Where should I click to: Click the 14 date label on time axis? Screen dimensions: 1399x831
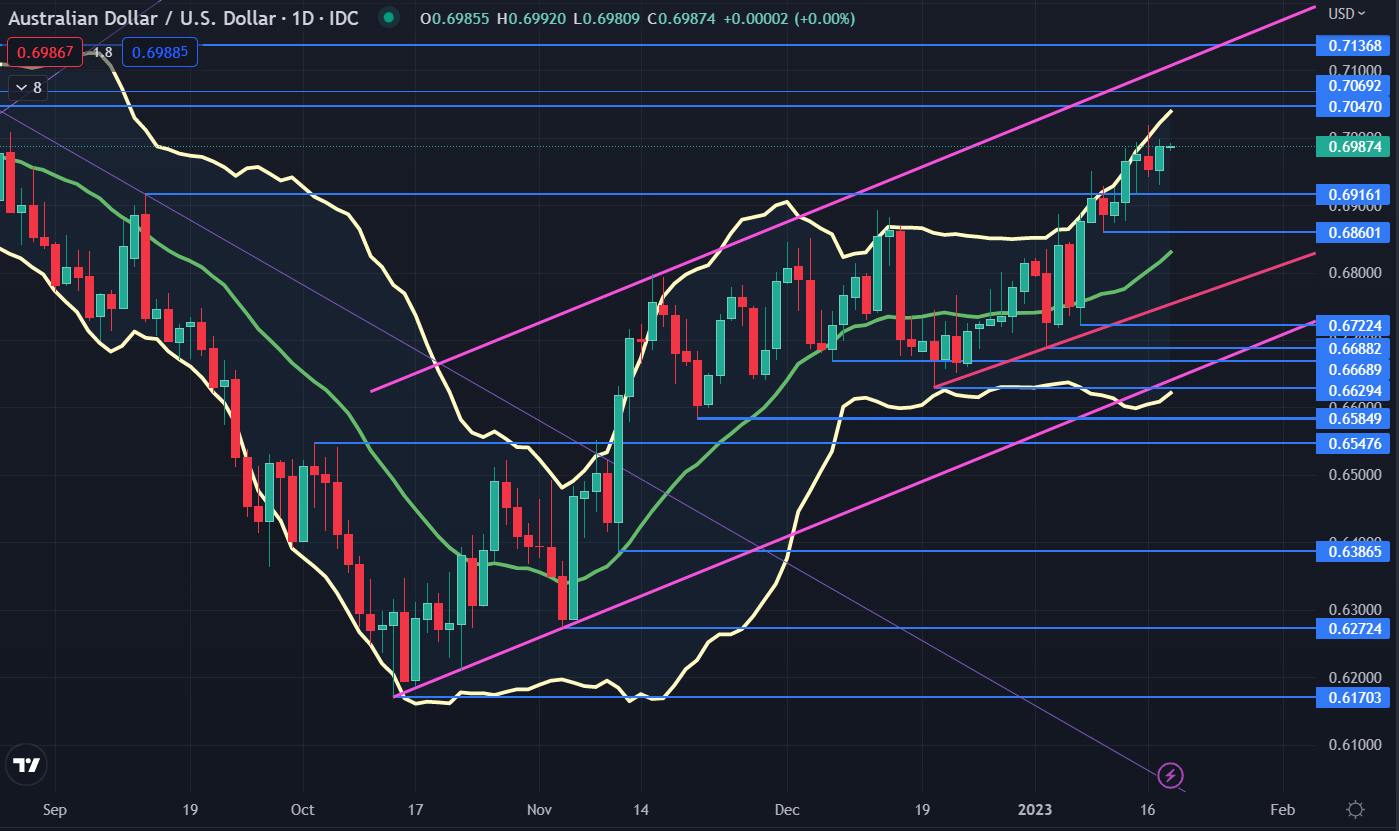click(641, 809)
